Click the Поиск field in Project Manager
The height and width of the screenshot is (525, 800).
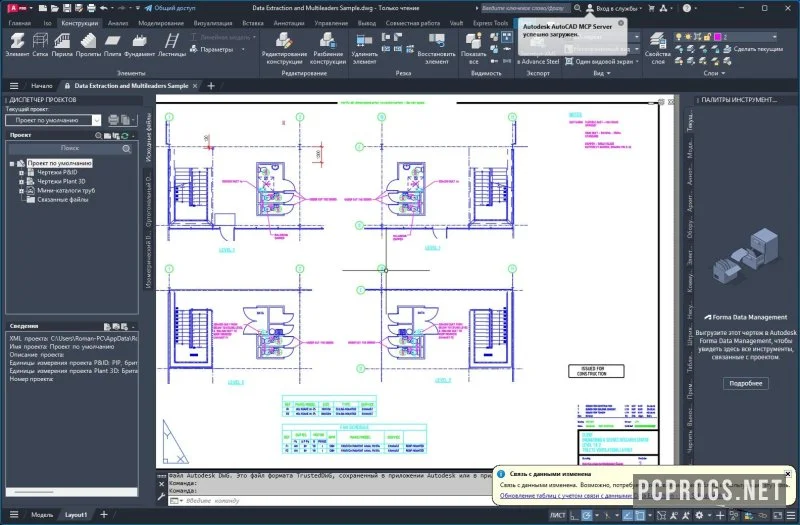pos(70,148)
